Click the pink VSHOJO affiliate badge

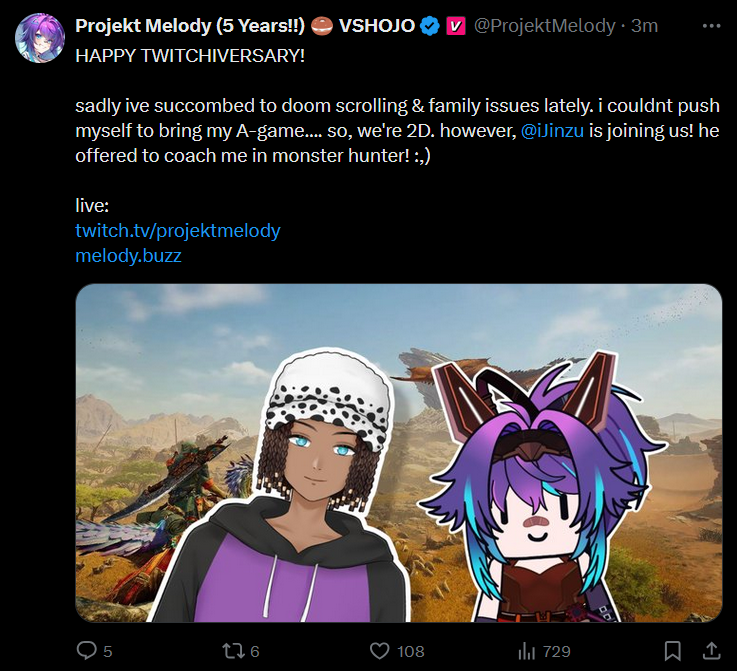pyautogui.click(x=455, y=26)
